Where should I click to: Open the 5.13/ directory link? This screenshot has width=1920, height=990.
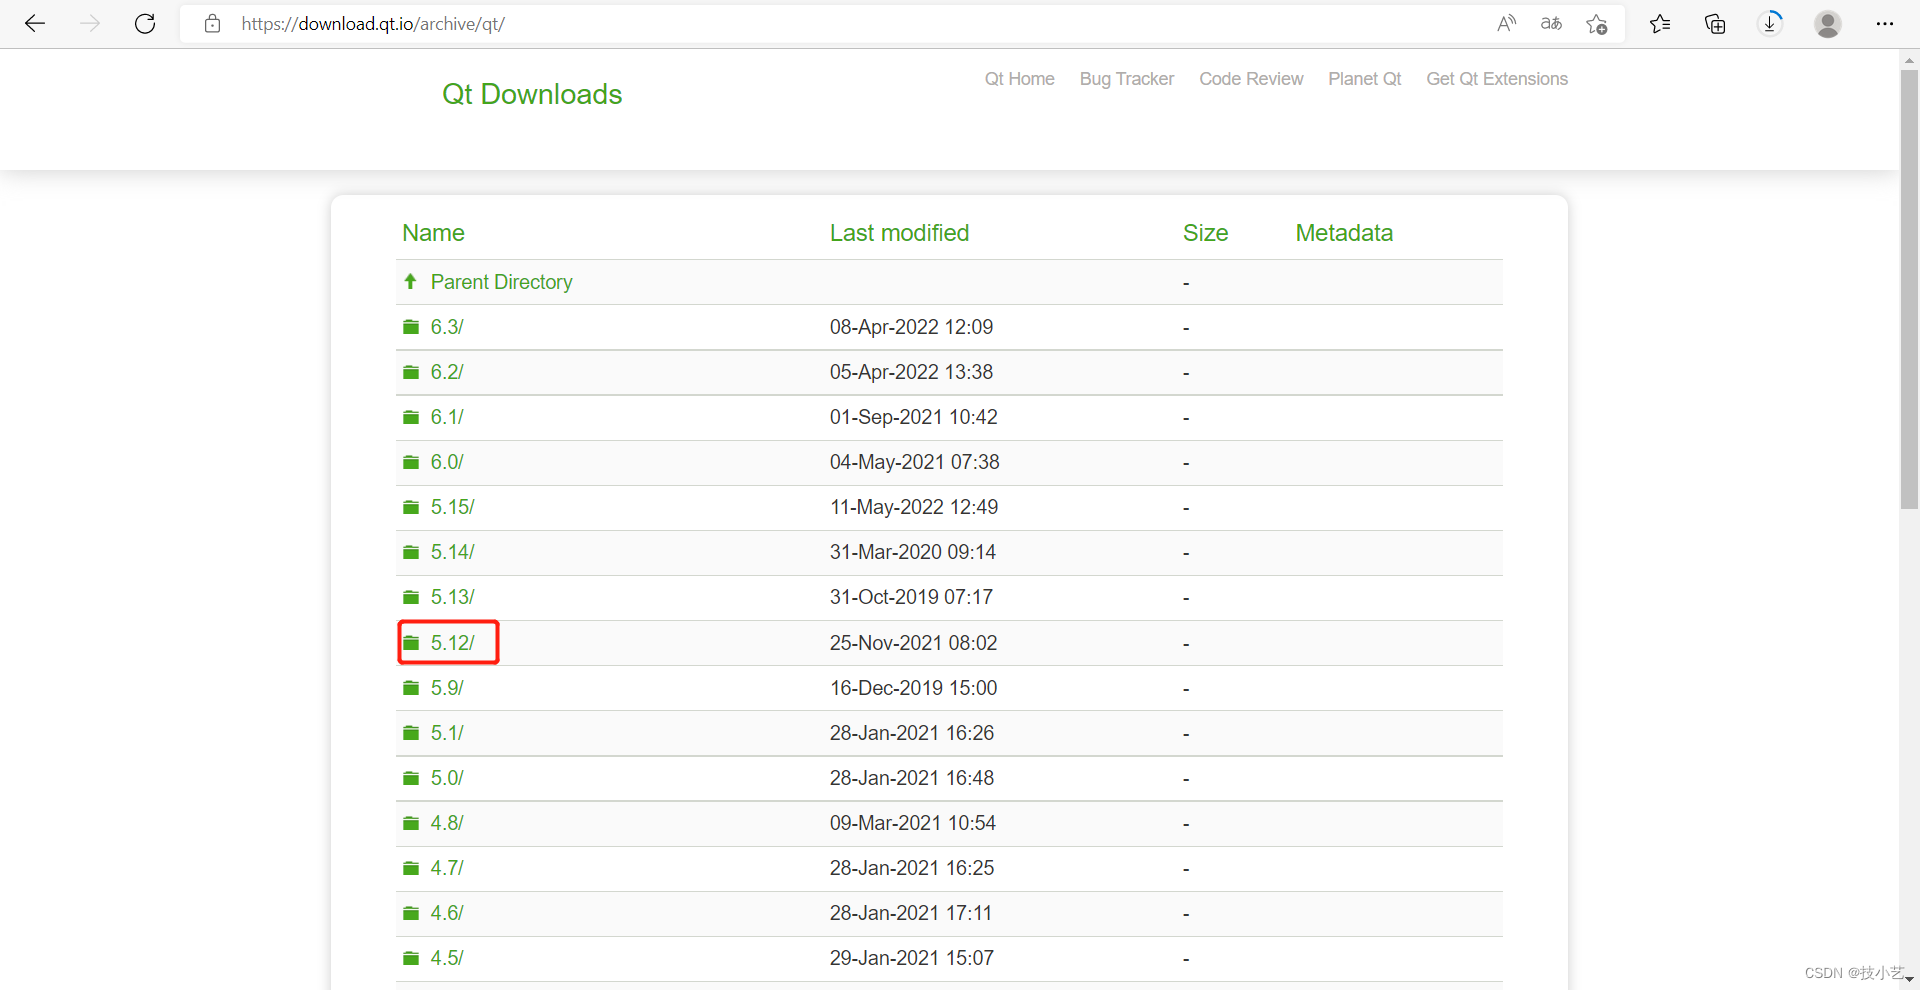[x=452, y=597]
